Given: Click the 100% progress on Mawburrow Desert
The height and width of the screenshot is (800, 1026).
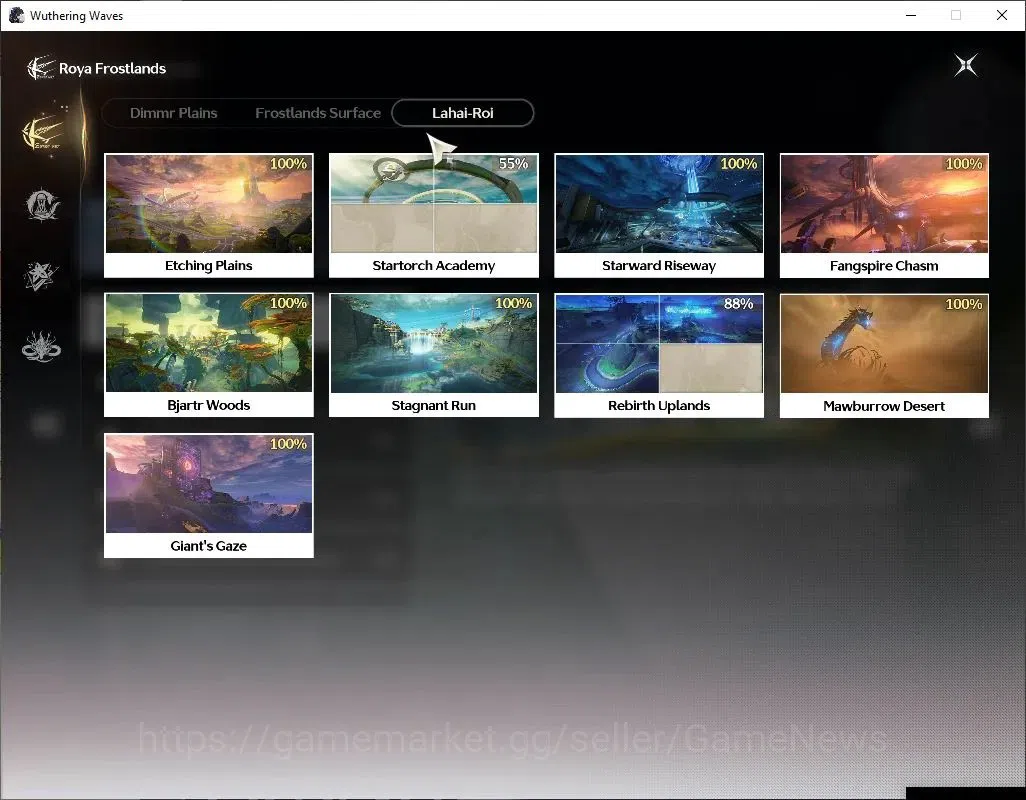Looking at the screenshot, I should [964, 304].
